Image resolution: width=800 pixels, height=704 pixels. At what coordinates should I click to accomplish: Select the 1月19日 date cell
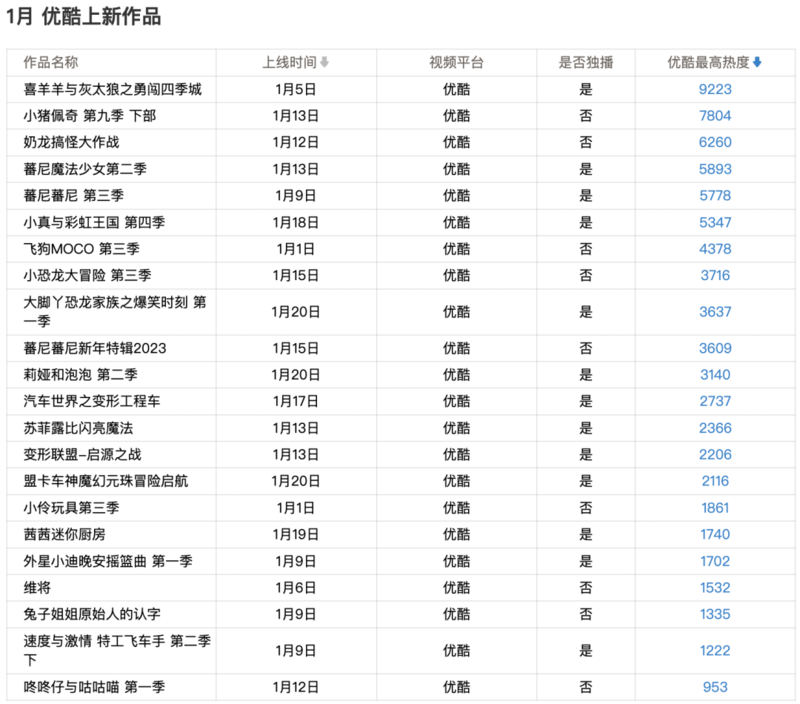pyautogui.click(x=296, y=535)
